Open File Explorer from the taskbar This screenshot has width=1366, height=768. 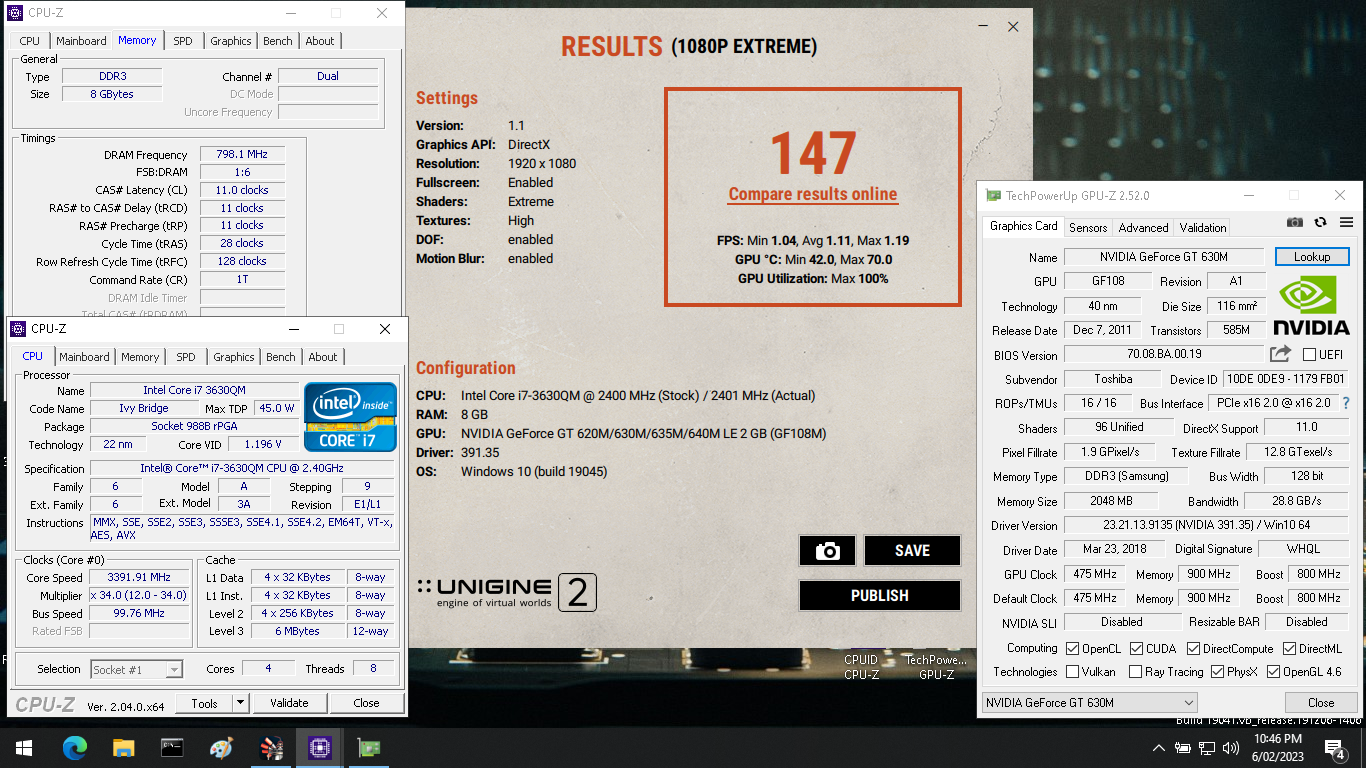tap(123, 747)
